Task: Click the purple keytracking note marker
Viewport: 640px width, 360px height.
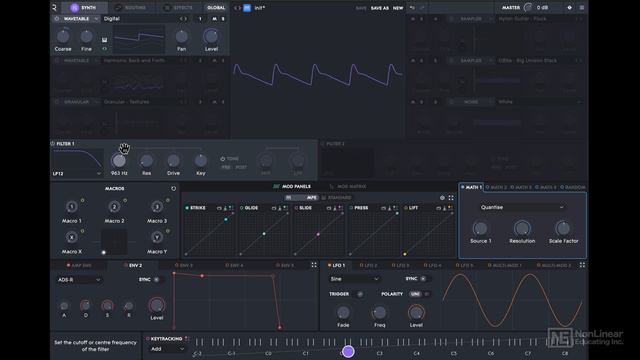Action: pyautogui.click(x=348, y=351)
